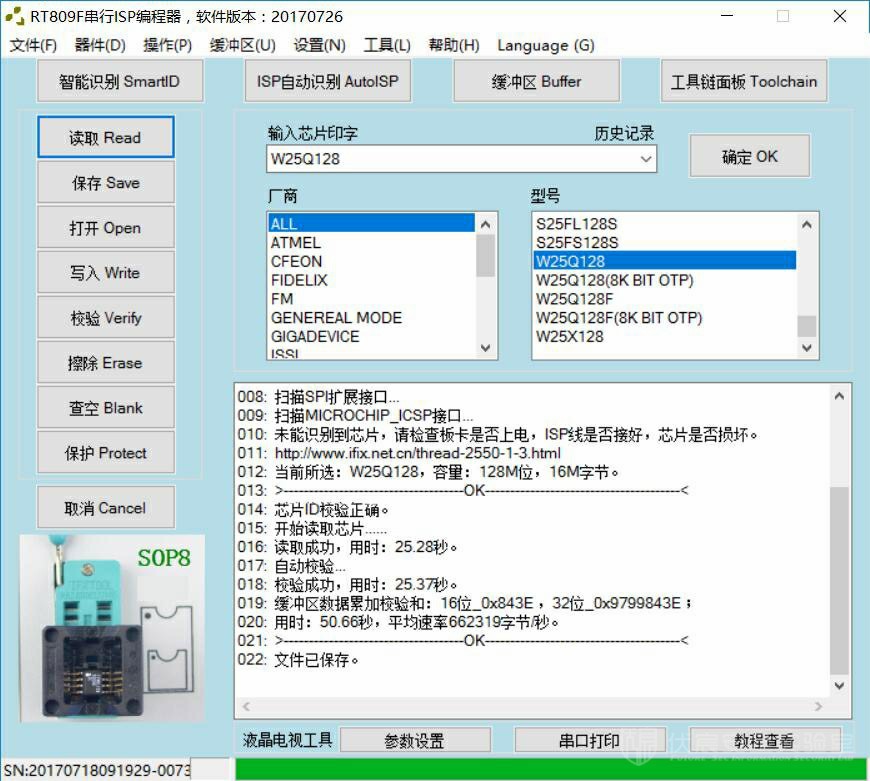The width and height of the screenshot is (870, 781).
Task: Click the 读取 Read button
Action: coord(105,137)
